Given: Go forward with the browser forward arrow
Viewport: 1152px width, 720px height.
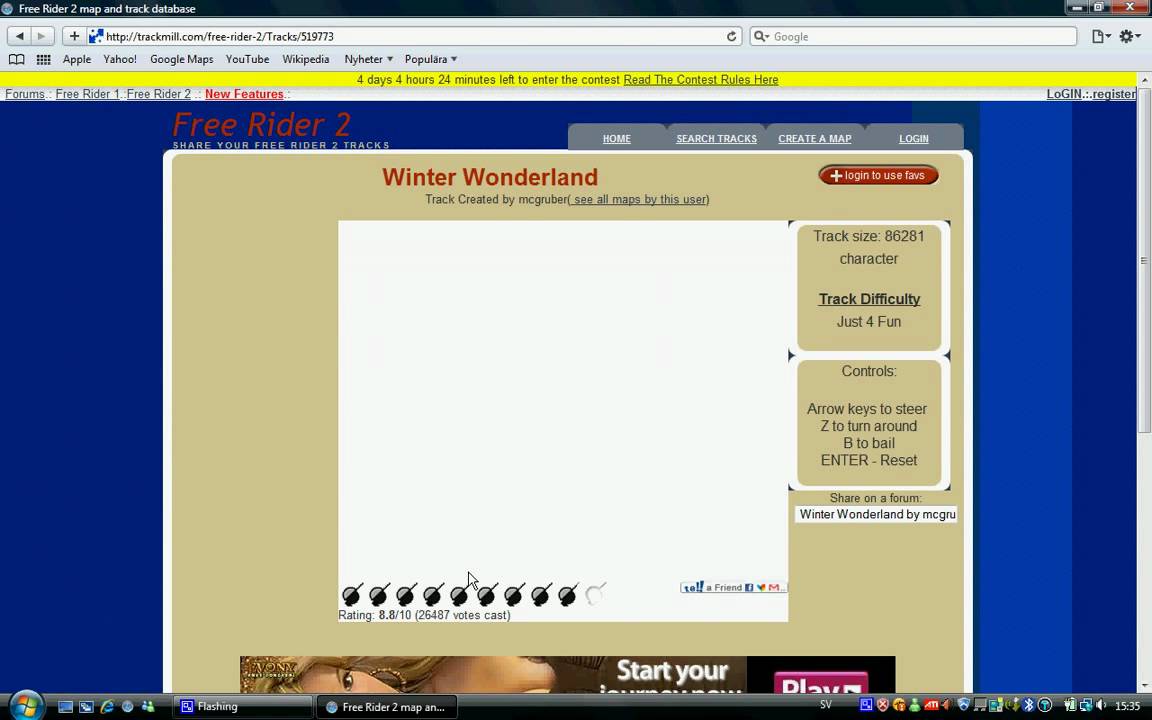Looking at the screenshot, I should [x=42, y=36].
